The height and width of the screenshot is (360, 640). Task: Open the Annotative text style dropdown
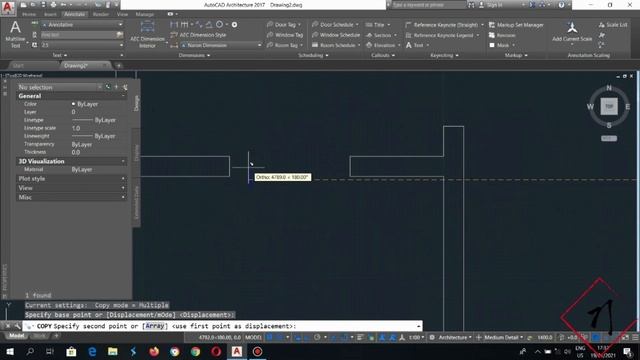click(x=82, y=25)
